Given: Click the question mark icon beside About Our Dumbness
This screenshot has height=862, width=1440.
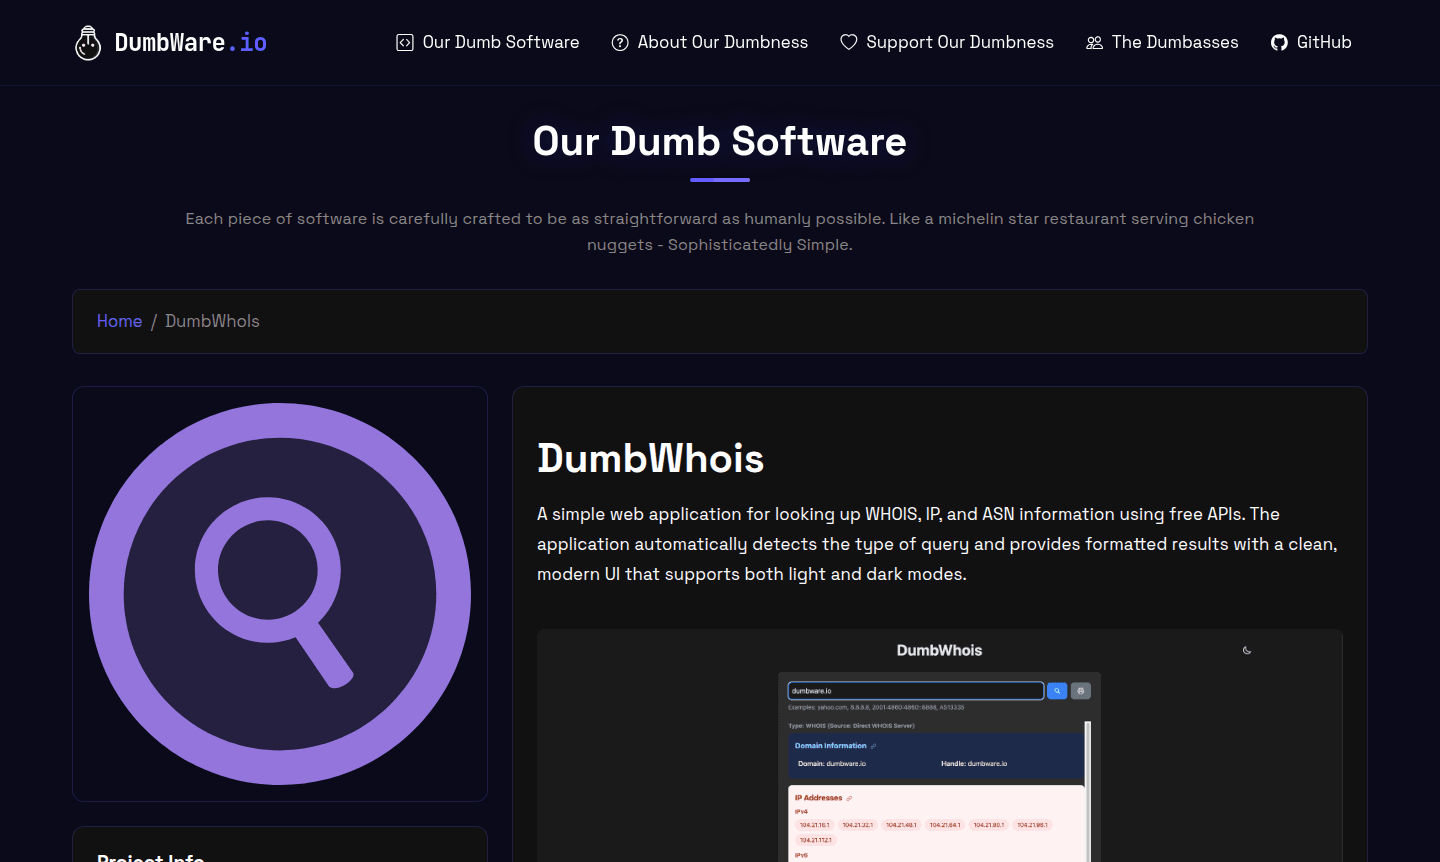Looking at the screenshot, I should click(x=620, y=42).
